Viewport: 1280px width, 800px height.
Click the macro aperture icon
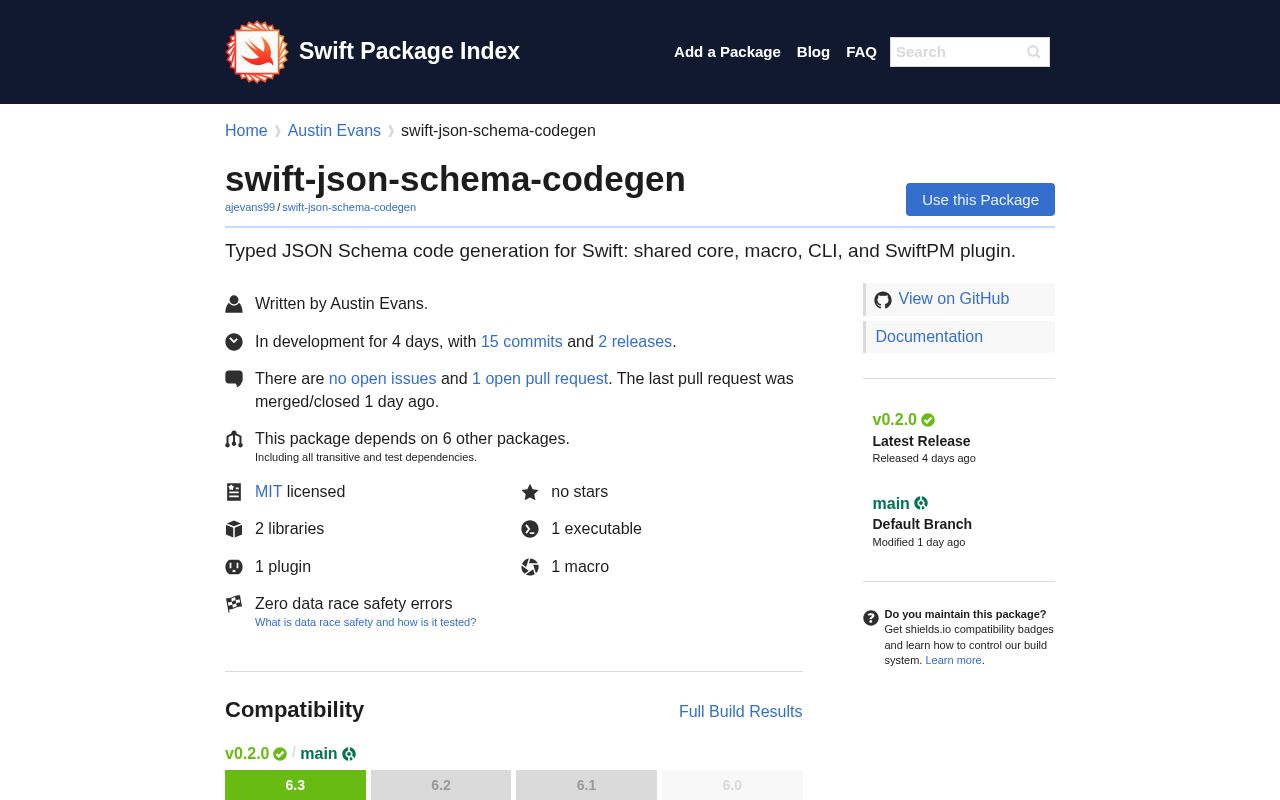tap(530, 567)
